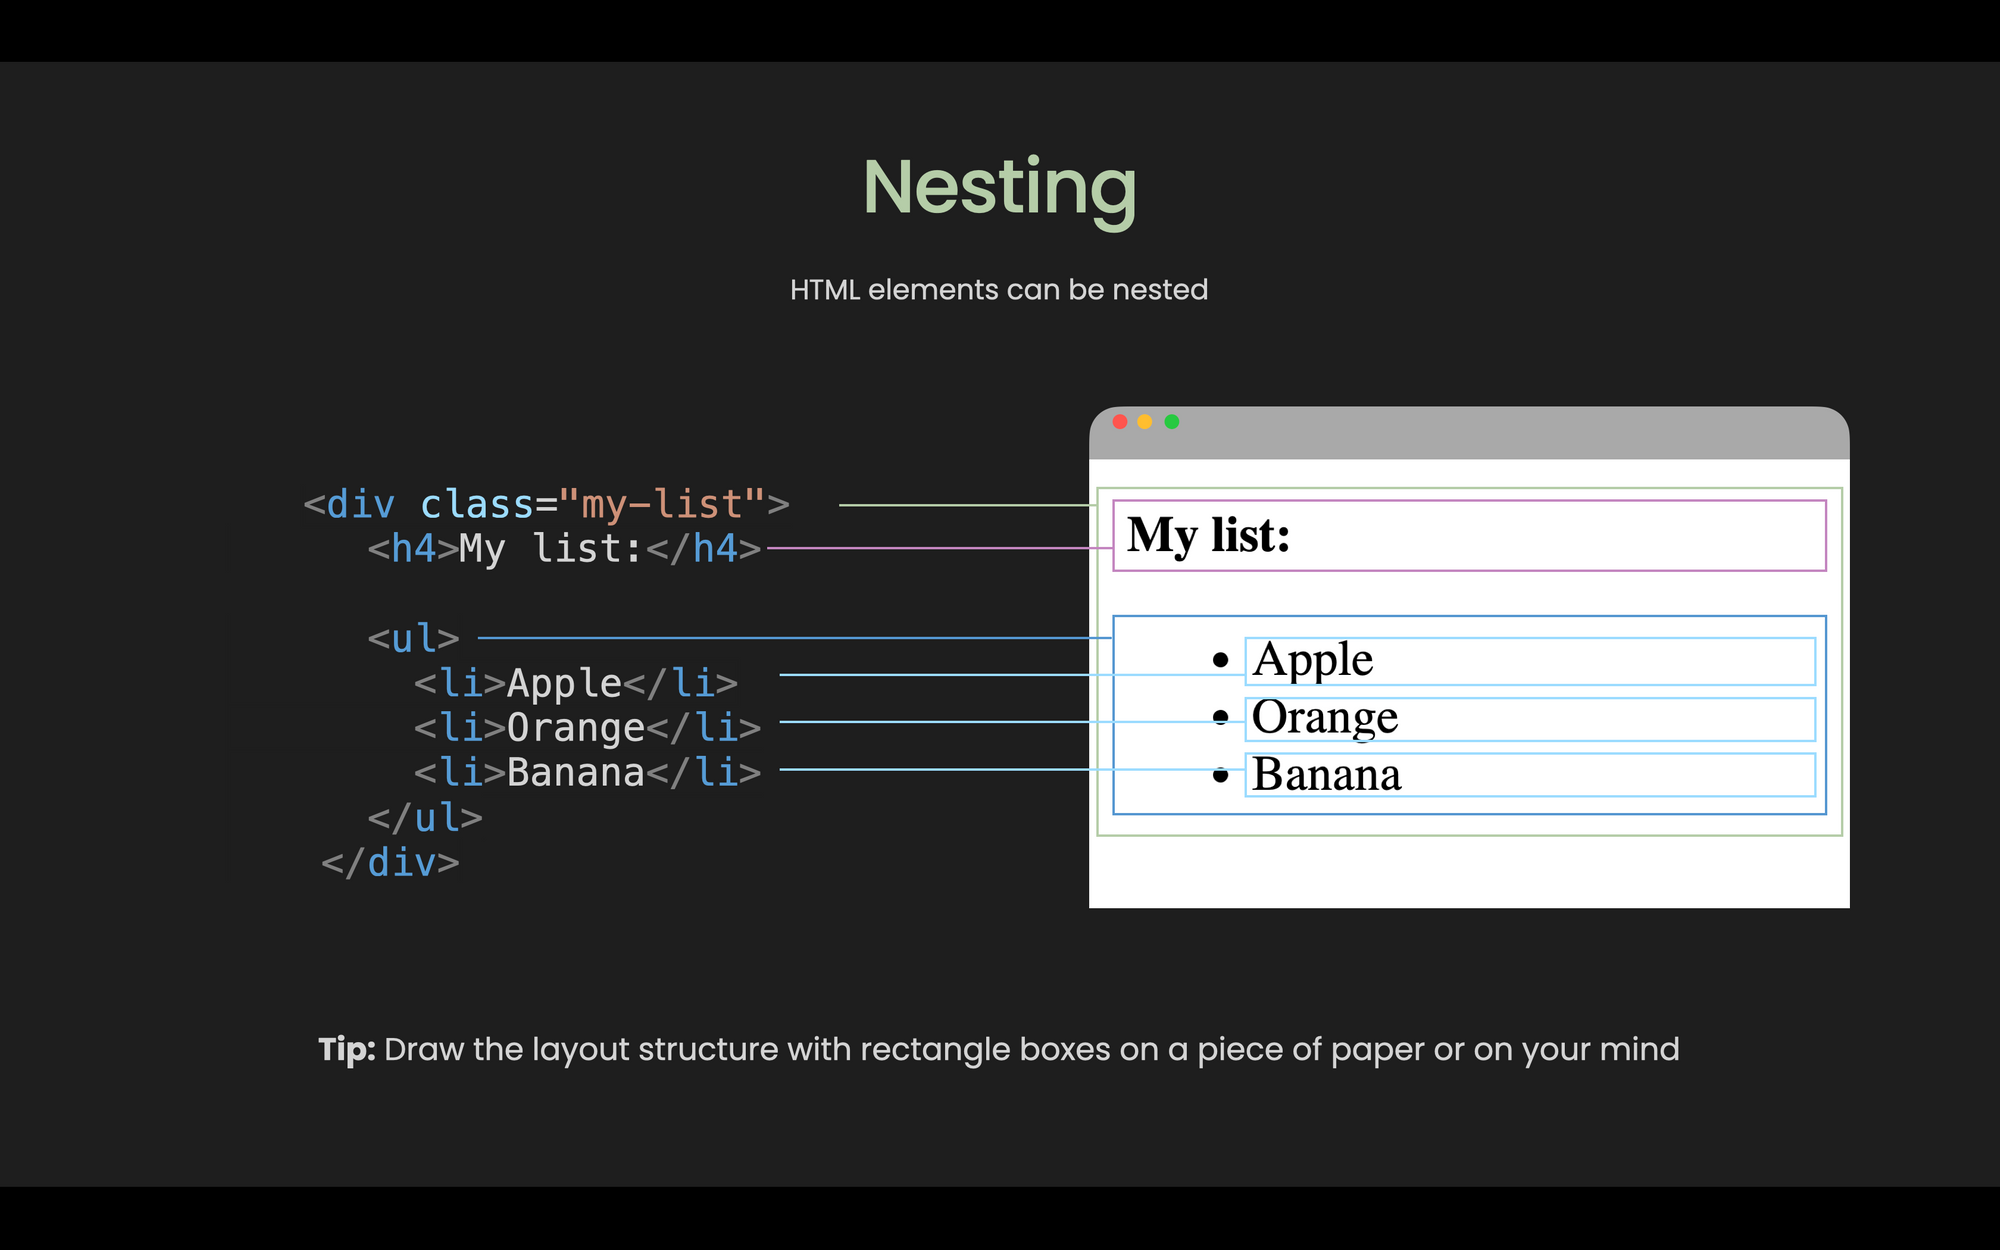Click the opening ul tag in code
Screen dimensions: 2000x1250
pos(413,638)
